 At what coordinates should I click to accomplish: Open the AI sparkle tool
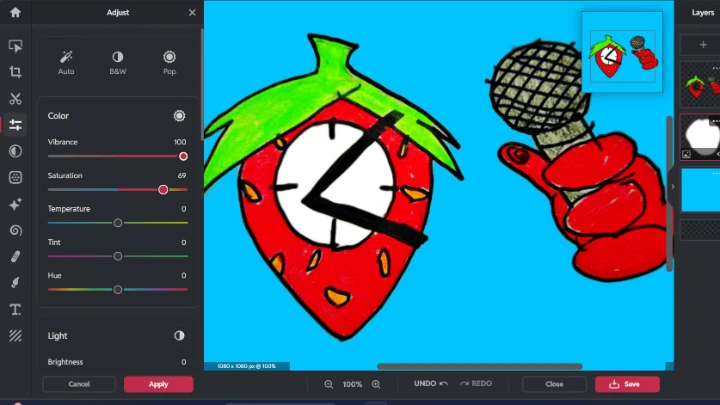[15, 204]
